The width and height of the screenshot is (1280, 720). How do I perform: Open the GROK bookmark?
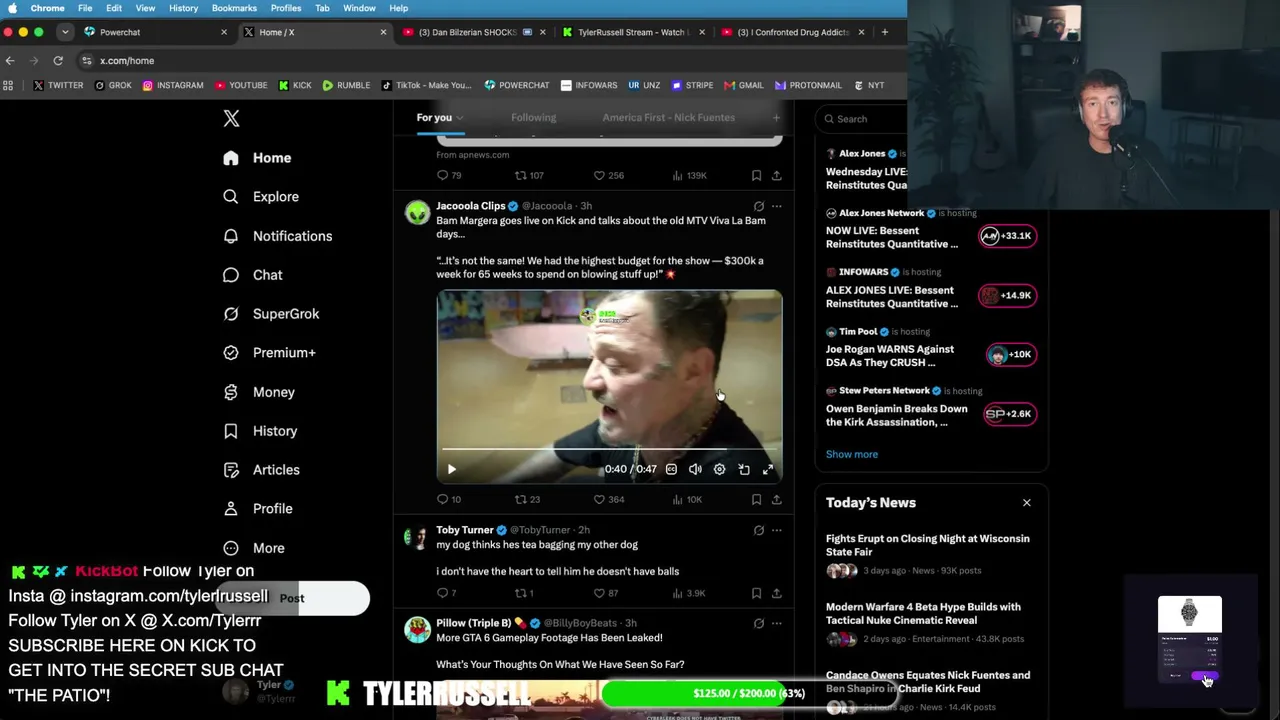(113, 85)
